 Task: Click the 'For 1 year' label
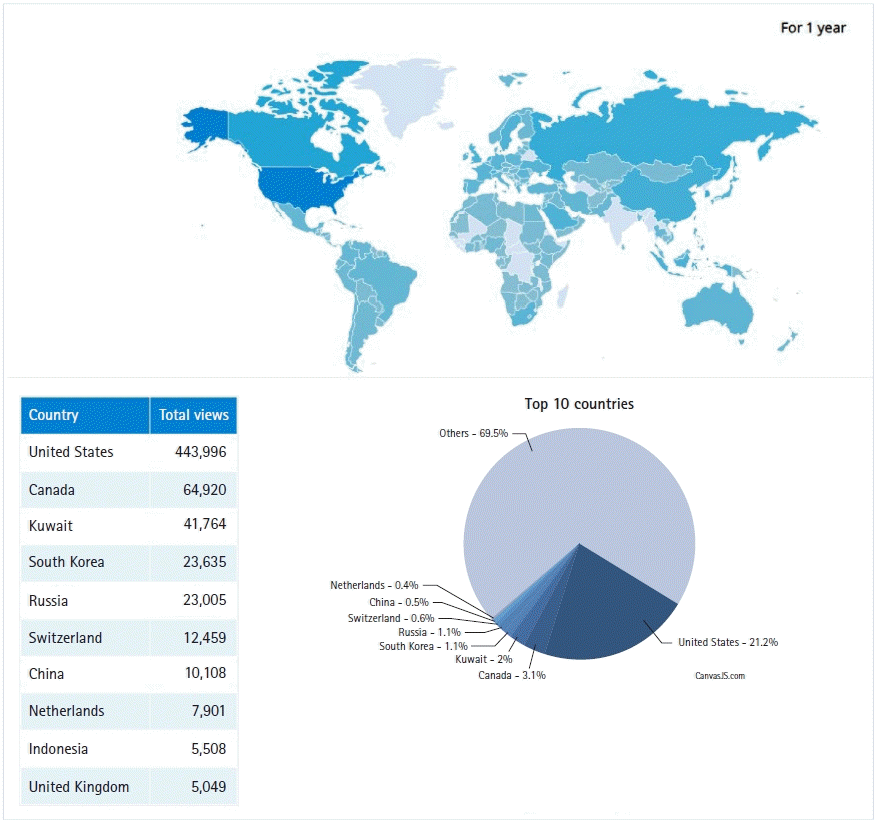813,28
